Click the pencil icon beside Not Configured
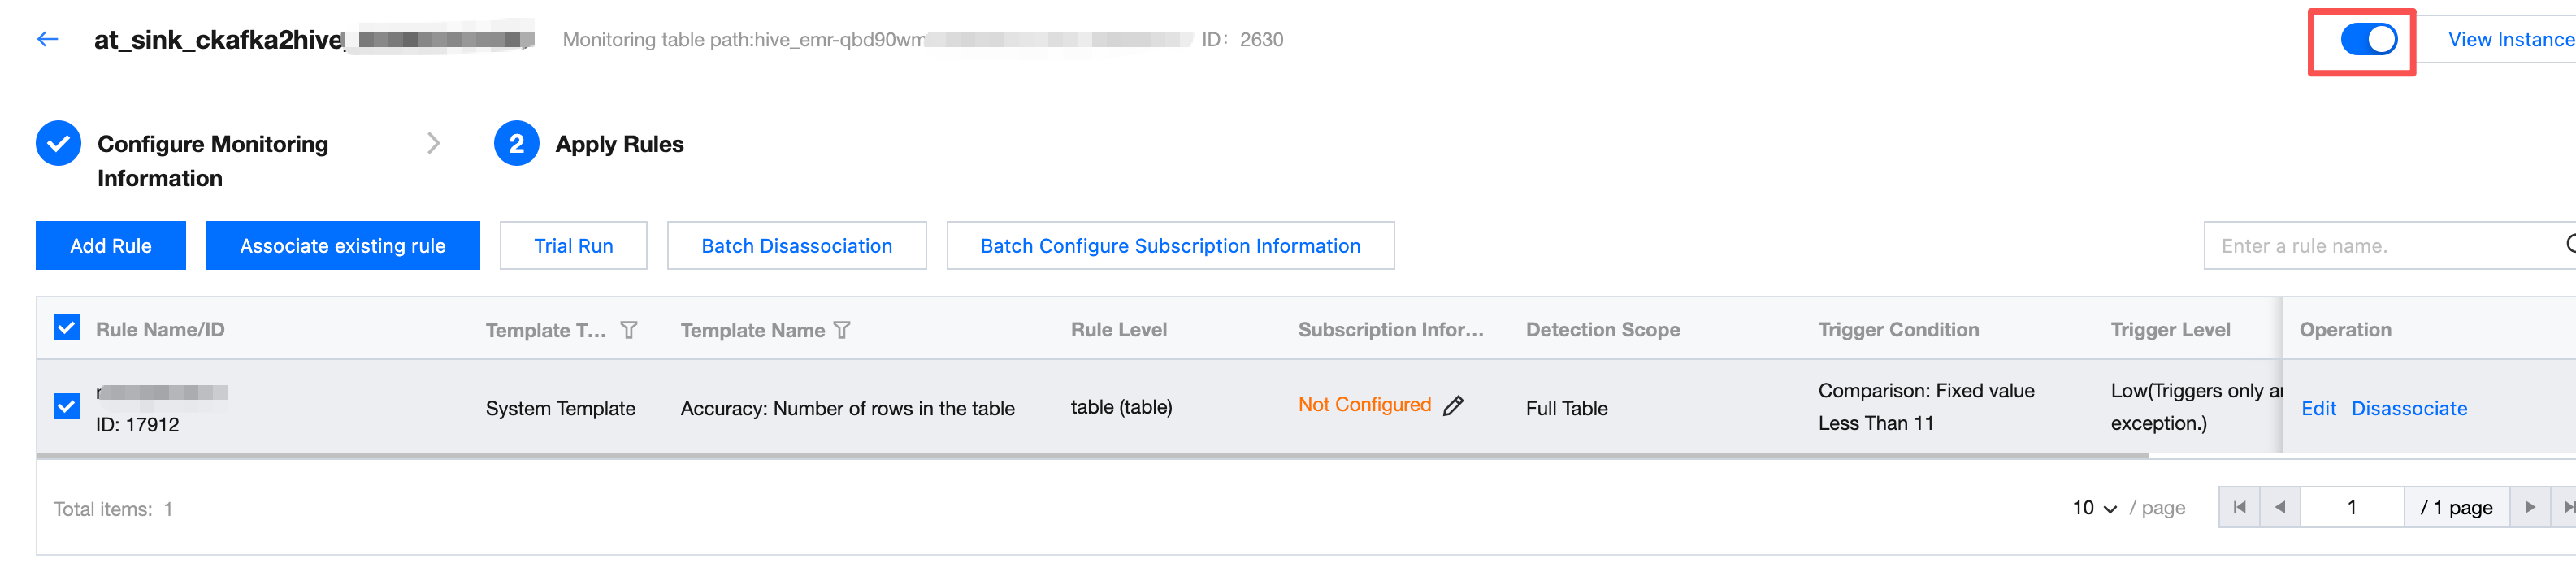The image size is (2576, 572). (x=1453, y=405)
